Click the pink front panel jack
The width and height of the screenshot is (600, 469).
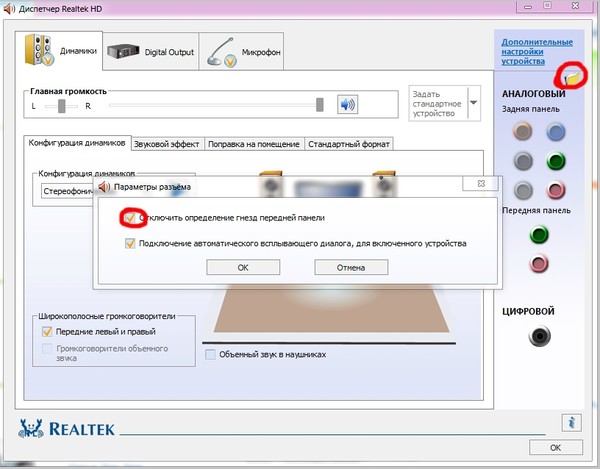pyautogui.click(x=539, y=264)
